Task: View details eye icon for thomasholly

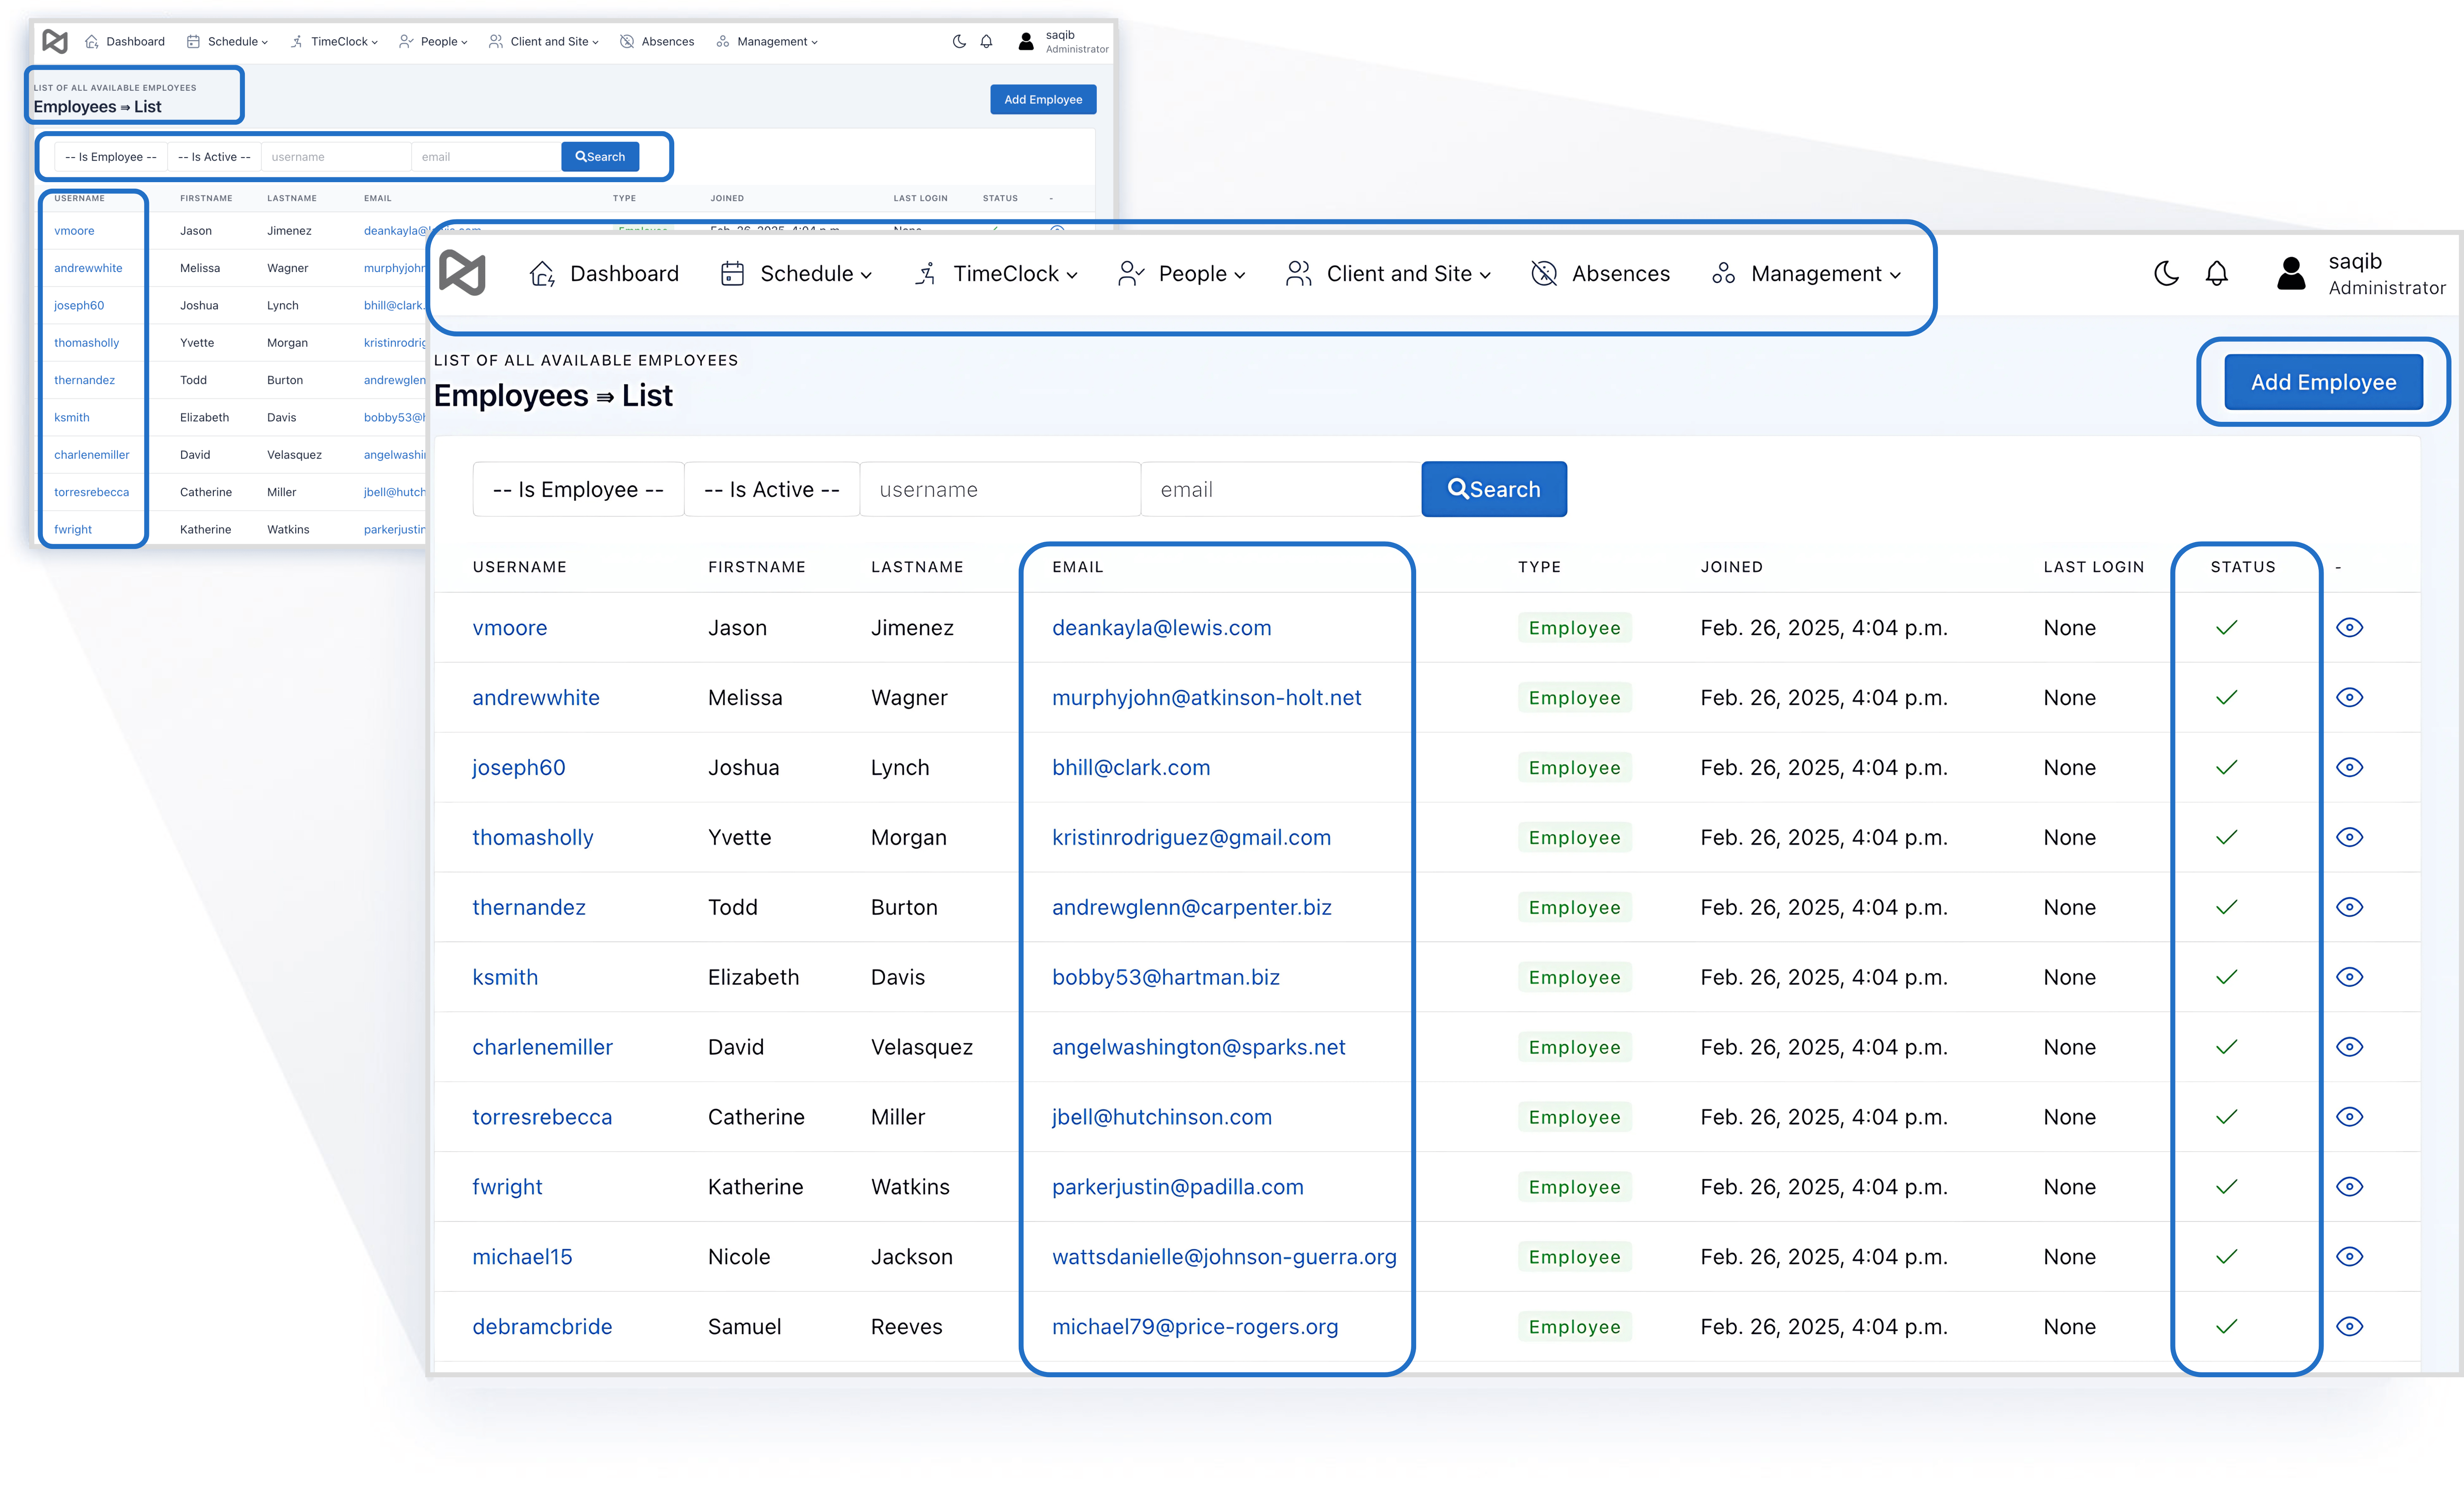Action: coord(2349,837)
